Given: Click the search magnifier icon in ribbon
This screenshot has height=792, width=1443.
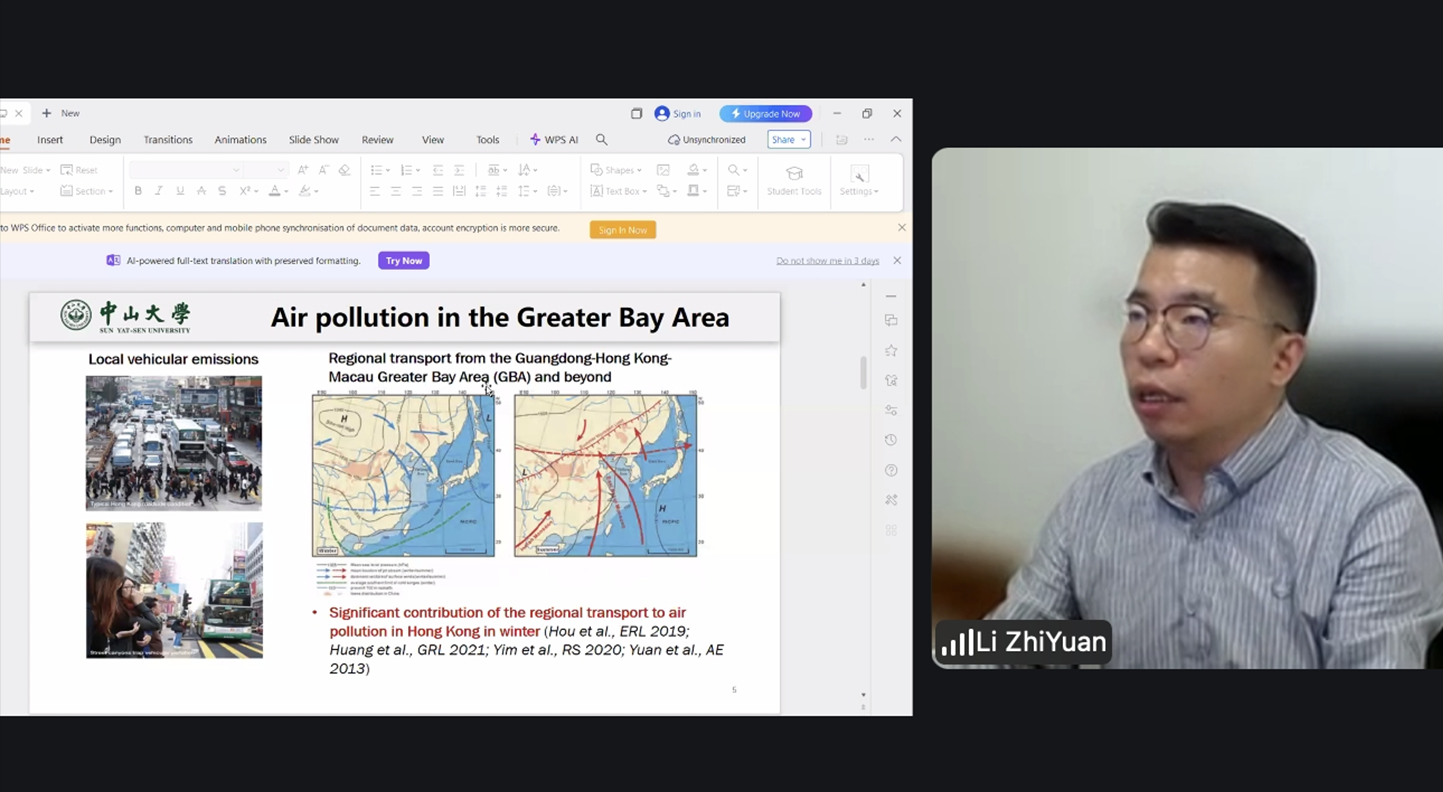Looking at the screenshot, I should coord(601,140).
